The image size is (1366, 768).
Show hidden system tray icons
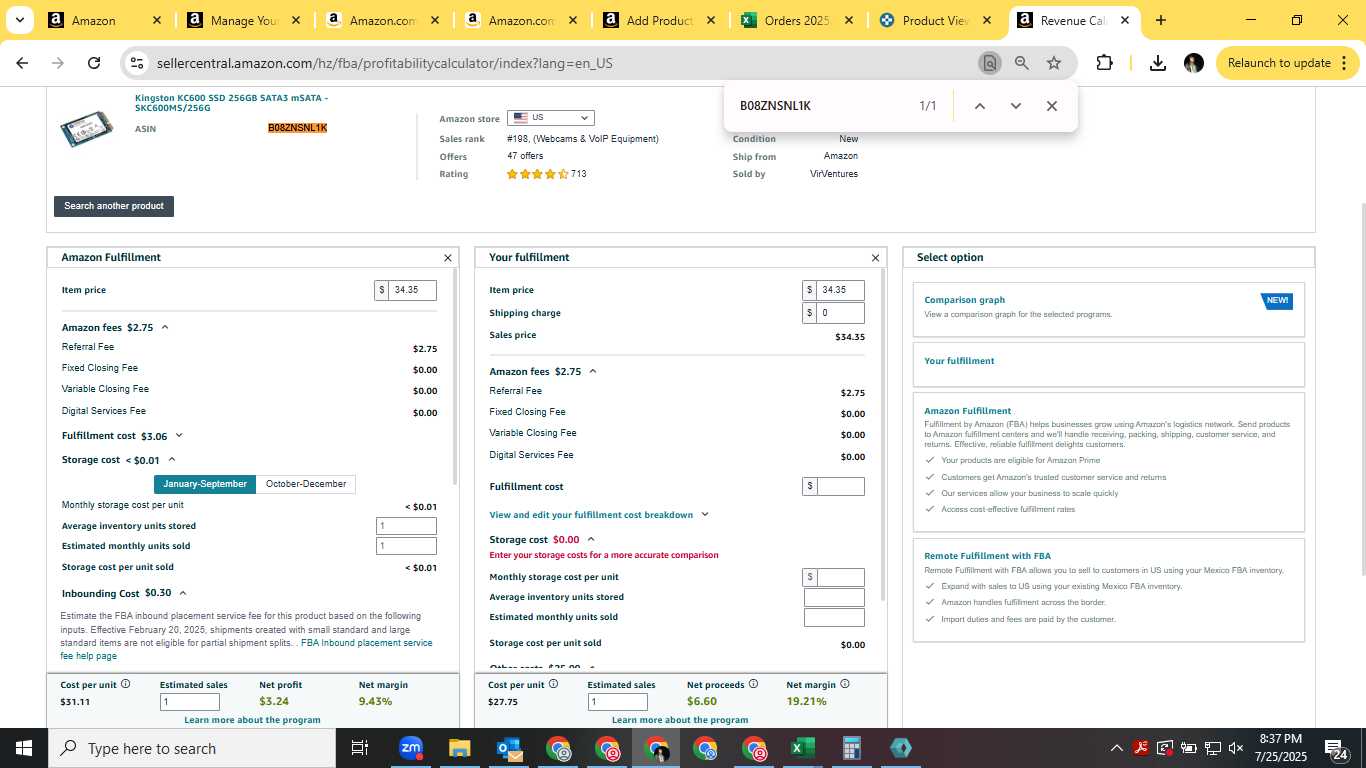tap(1117, 748)
